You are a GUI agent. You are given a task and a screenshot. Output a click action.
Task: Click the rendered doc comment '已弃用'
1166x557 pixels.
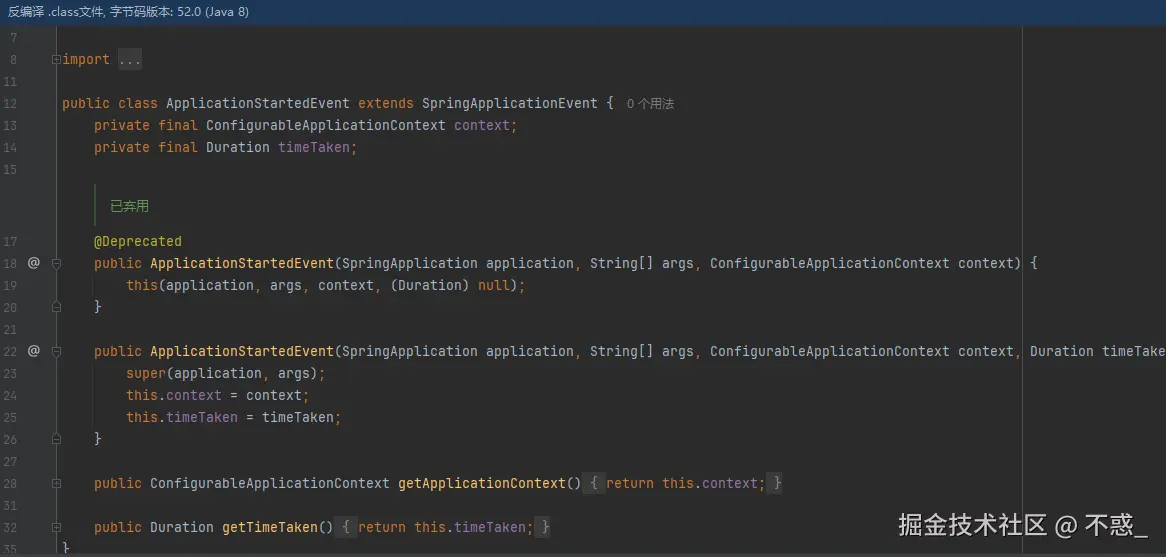click(x=129, y=206)
